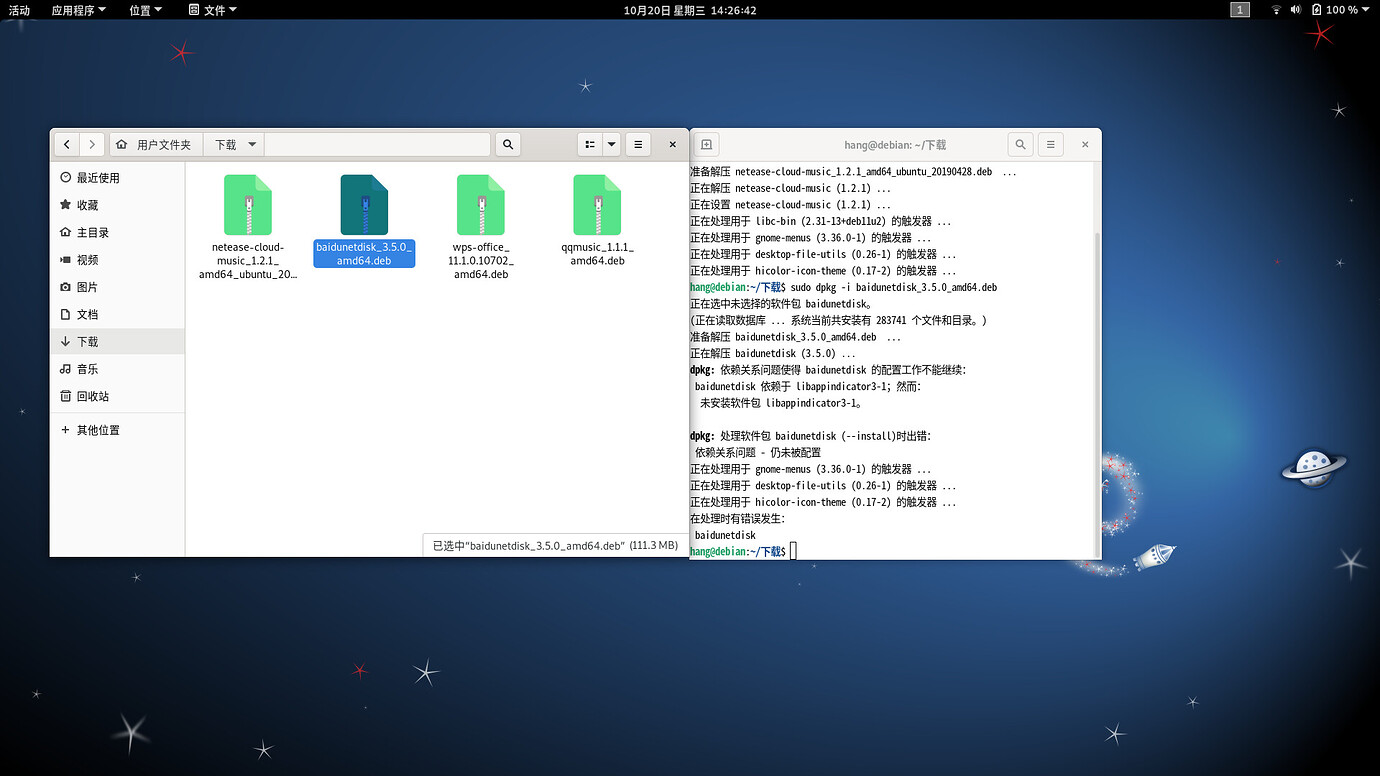
Task: Open system menu arrow in top bar
Action: point(1367,10)
